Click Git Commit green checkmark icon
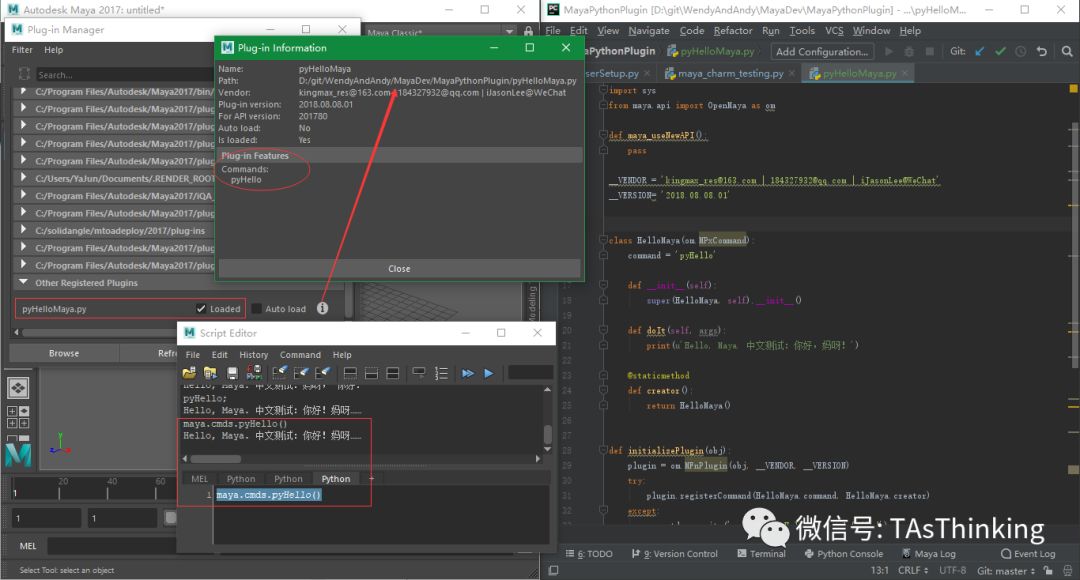This screenshot has width=1080, height=580. [1000, 52]
